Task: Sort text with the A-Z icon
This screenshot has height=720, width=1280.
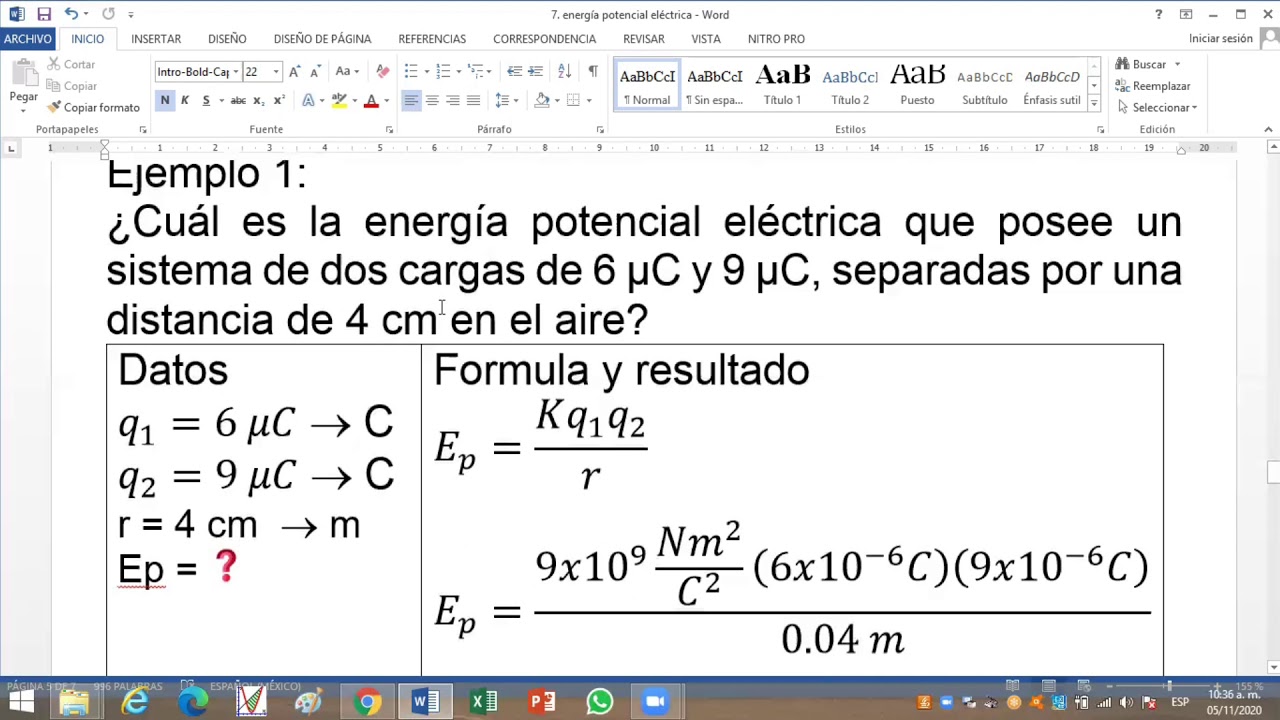Action: (x=564, y=71)
